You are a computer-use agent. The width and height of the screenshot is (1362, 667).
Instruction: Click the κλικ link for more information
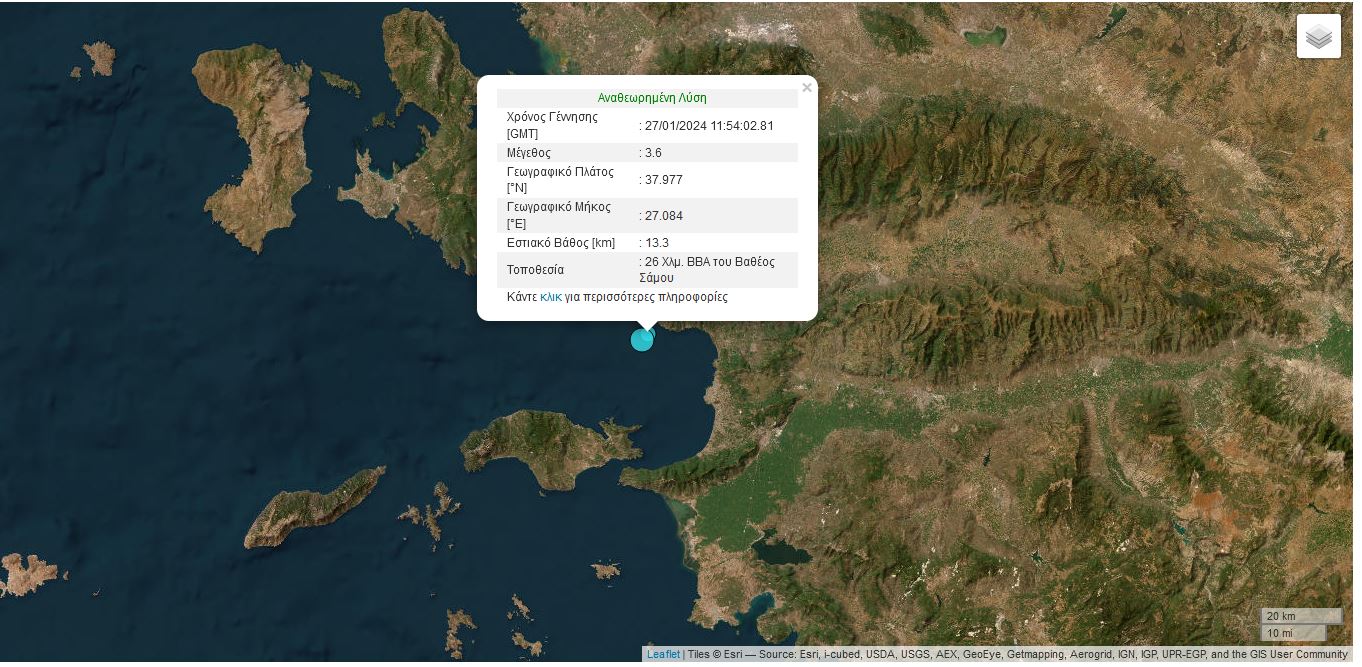551,297
